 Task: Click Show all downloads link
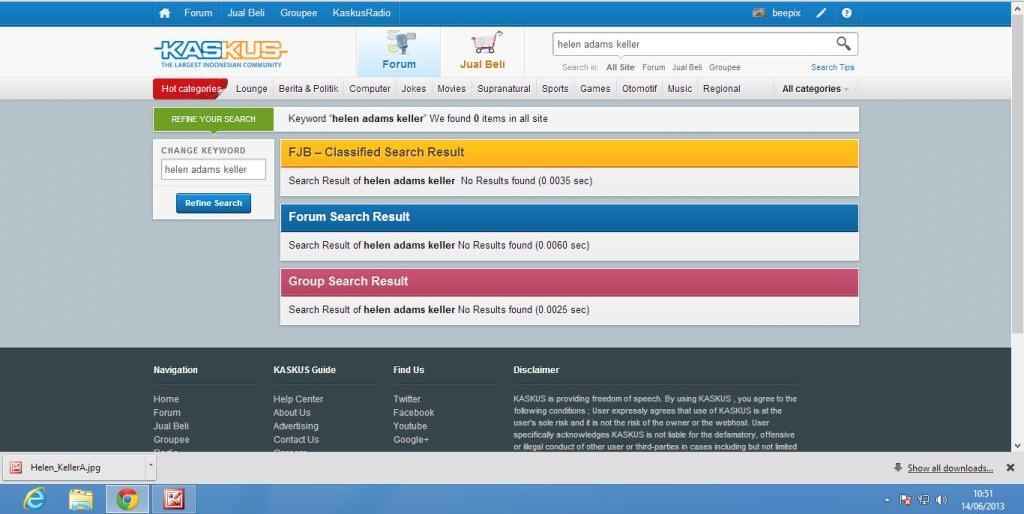coord(950,468)
